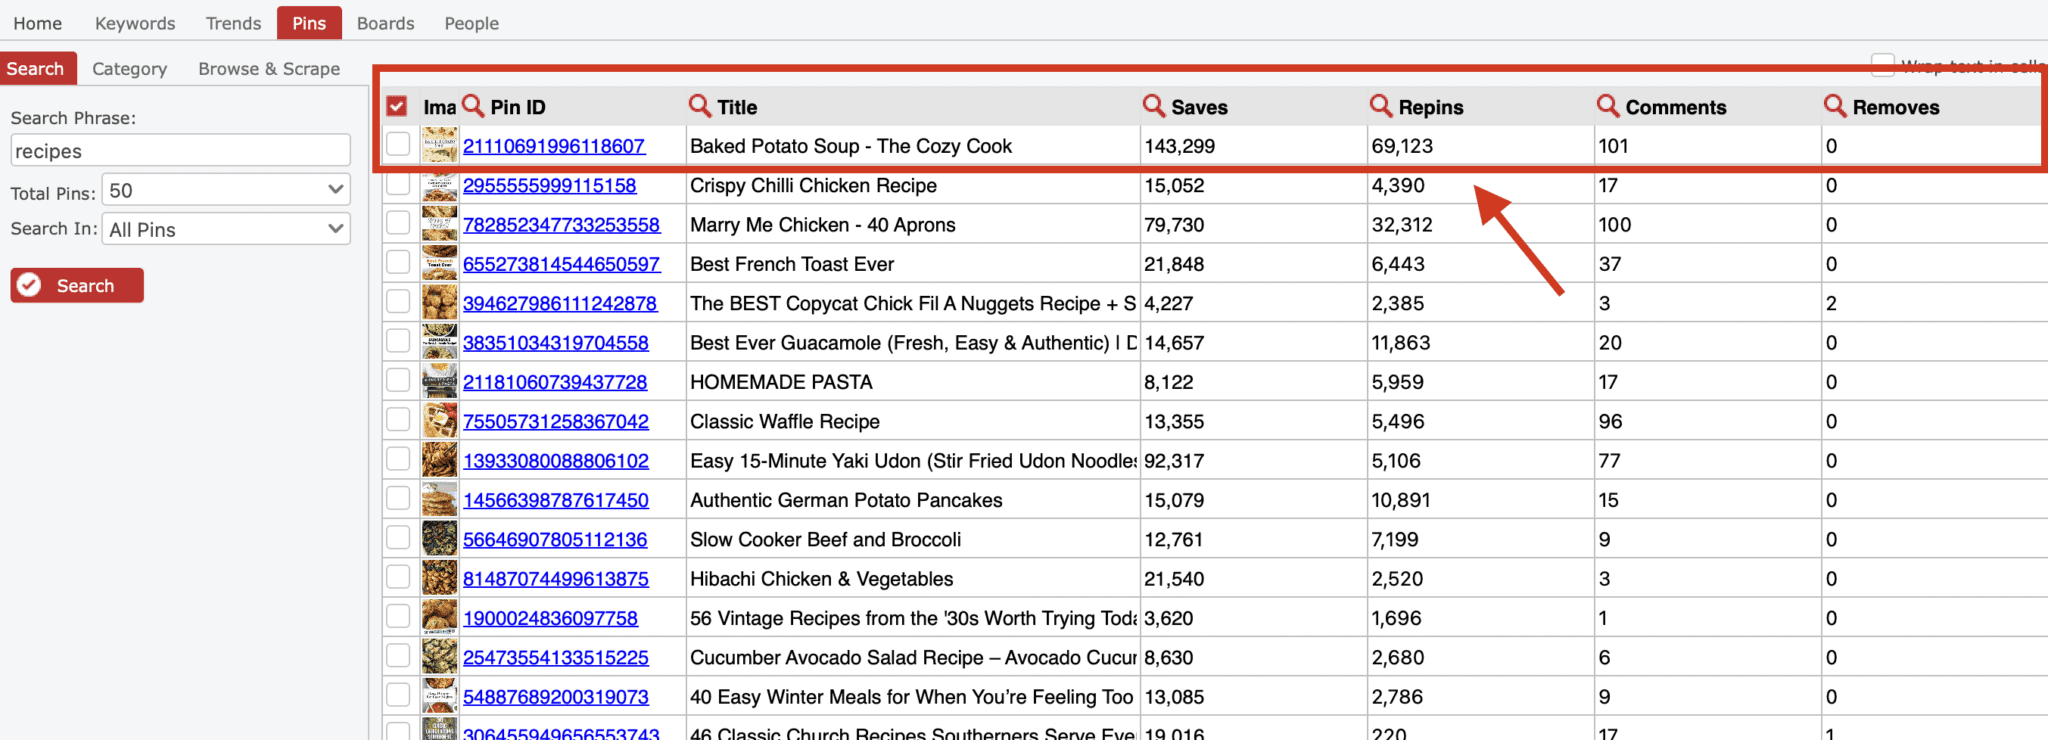
Task: Open the Baked Potato Soup pin thumbnail
Action: [x=439, y=146]
